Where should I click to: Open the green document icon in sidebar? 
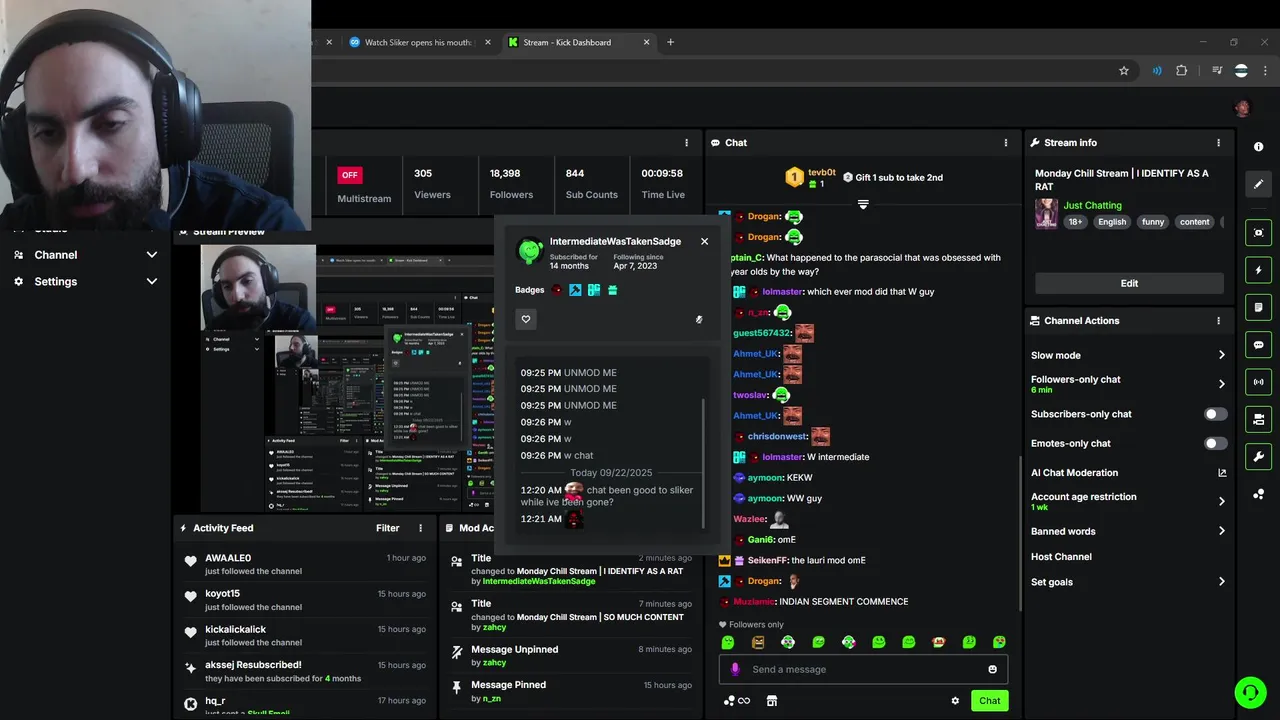(x=1258, y=307)
